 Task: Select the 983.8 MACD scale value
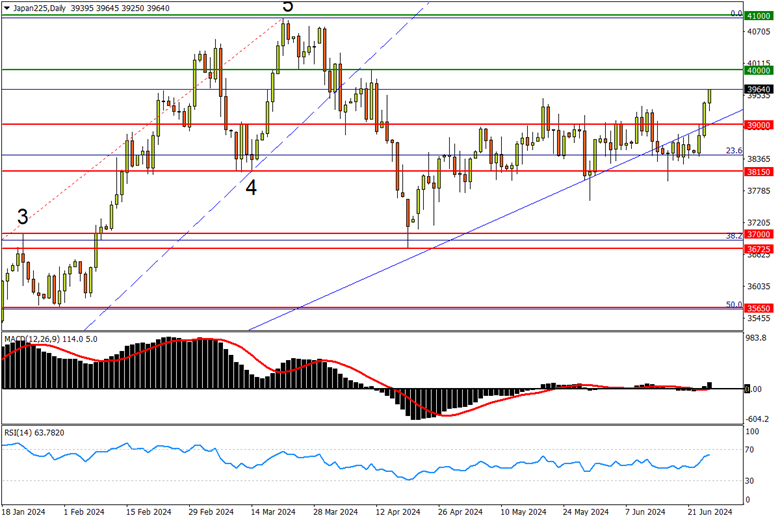point(757,338)
